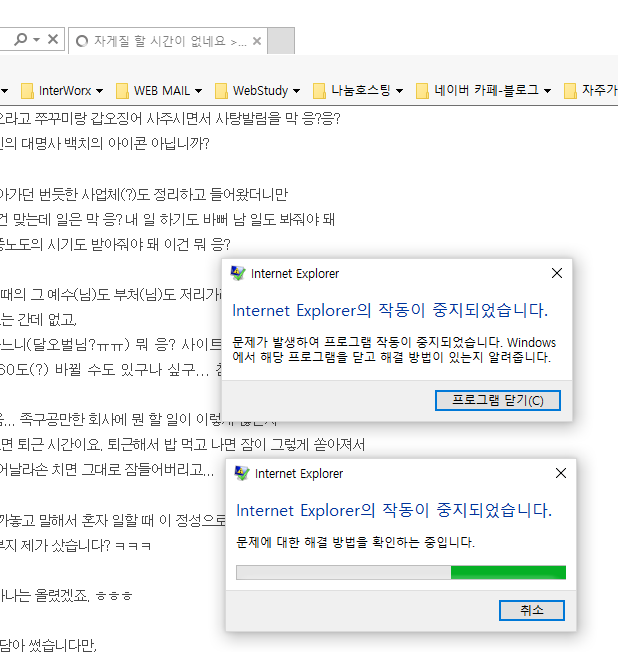Open a new blank tab

282,41
